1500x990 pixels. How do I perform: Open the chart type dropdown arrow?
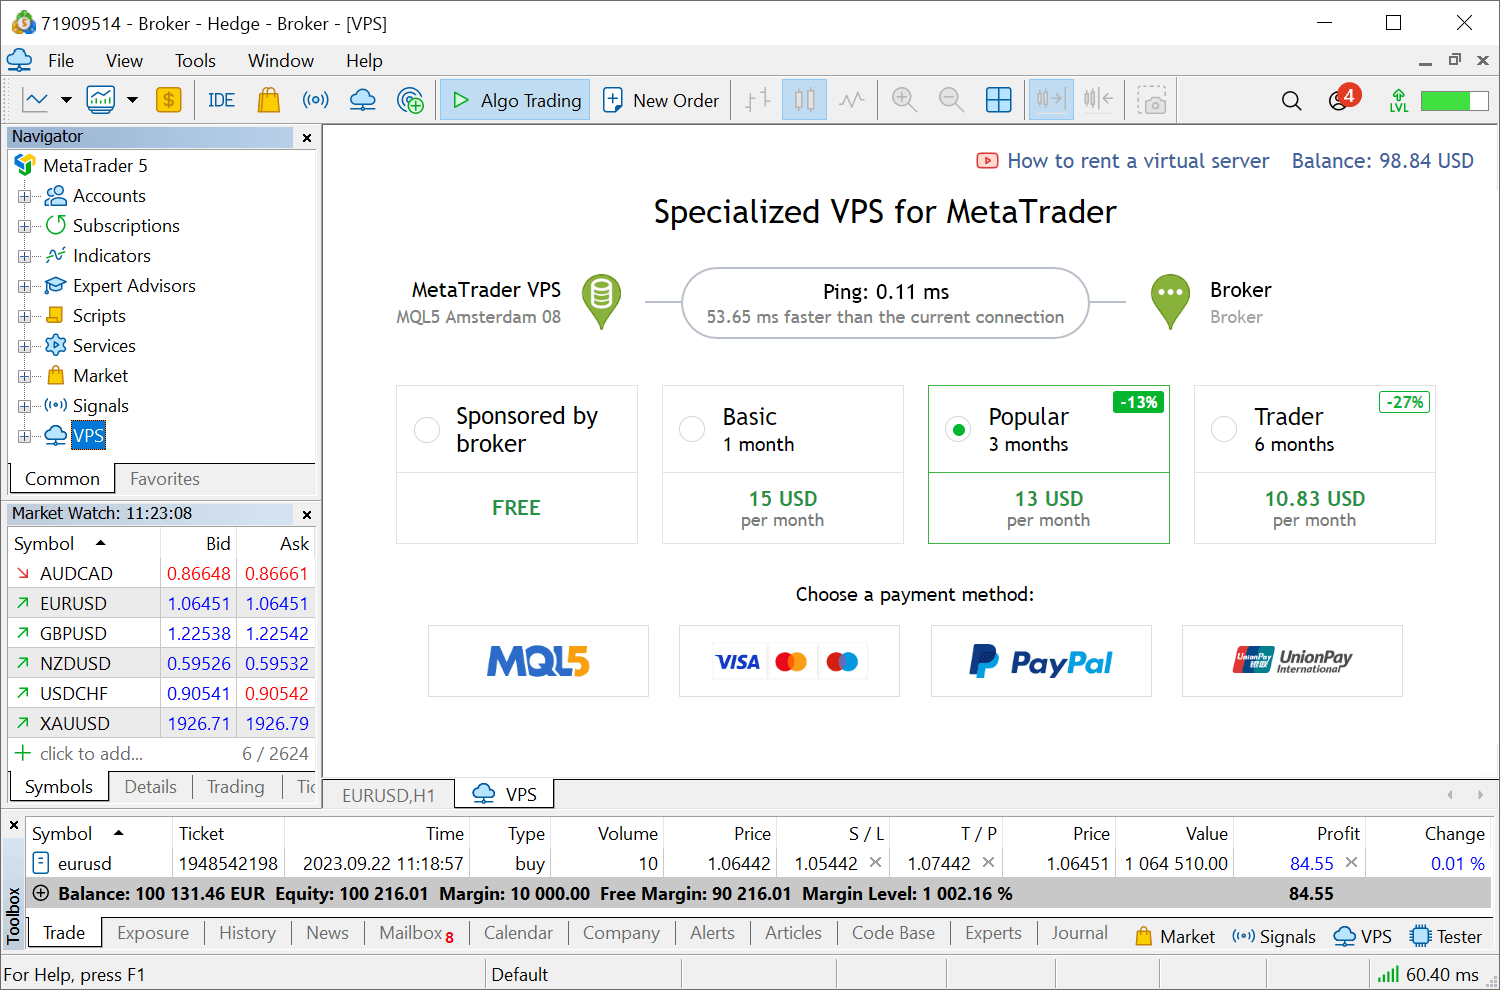[x=65, y=99]
